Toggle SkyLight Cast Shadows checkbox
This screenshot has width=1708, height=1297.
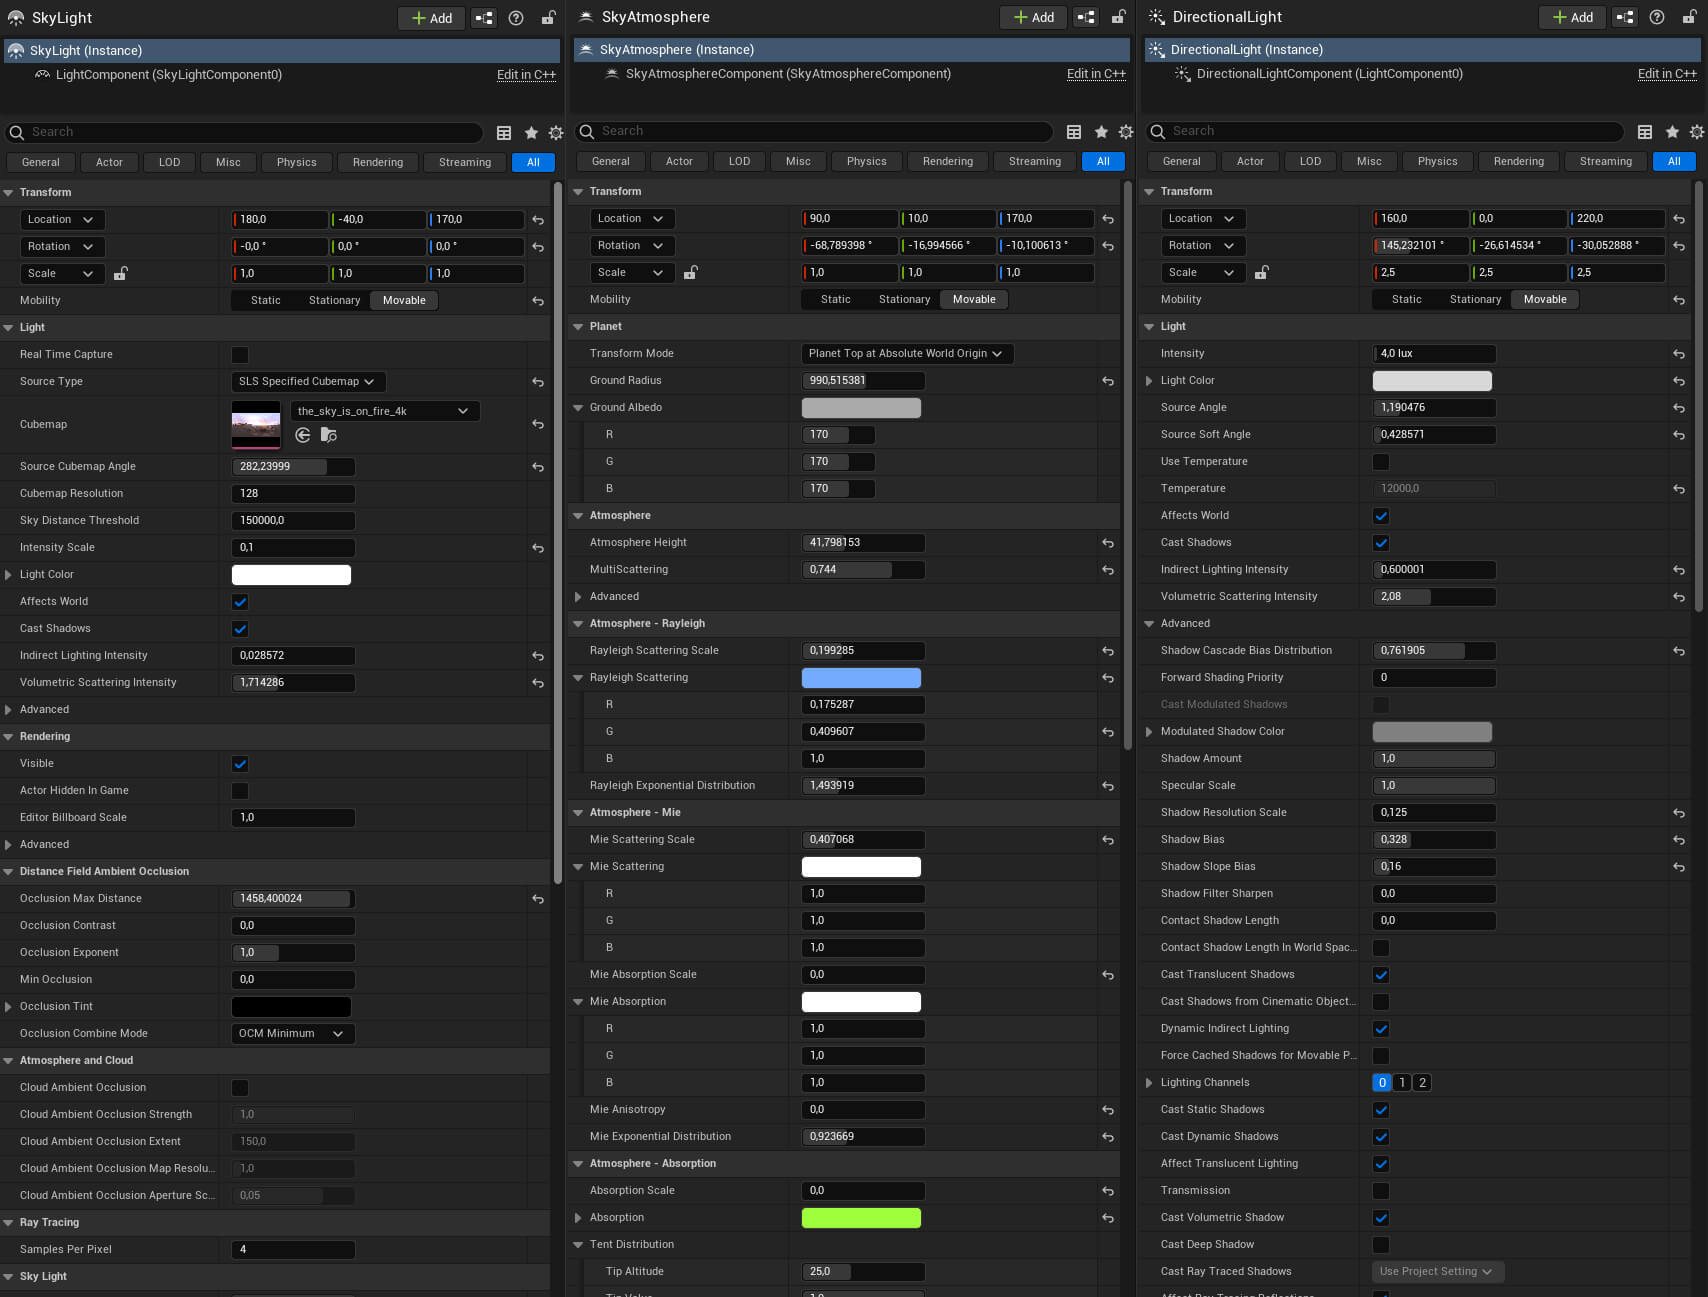pyautogui.click(x=240, y=629)
